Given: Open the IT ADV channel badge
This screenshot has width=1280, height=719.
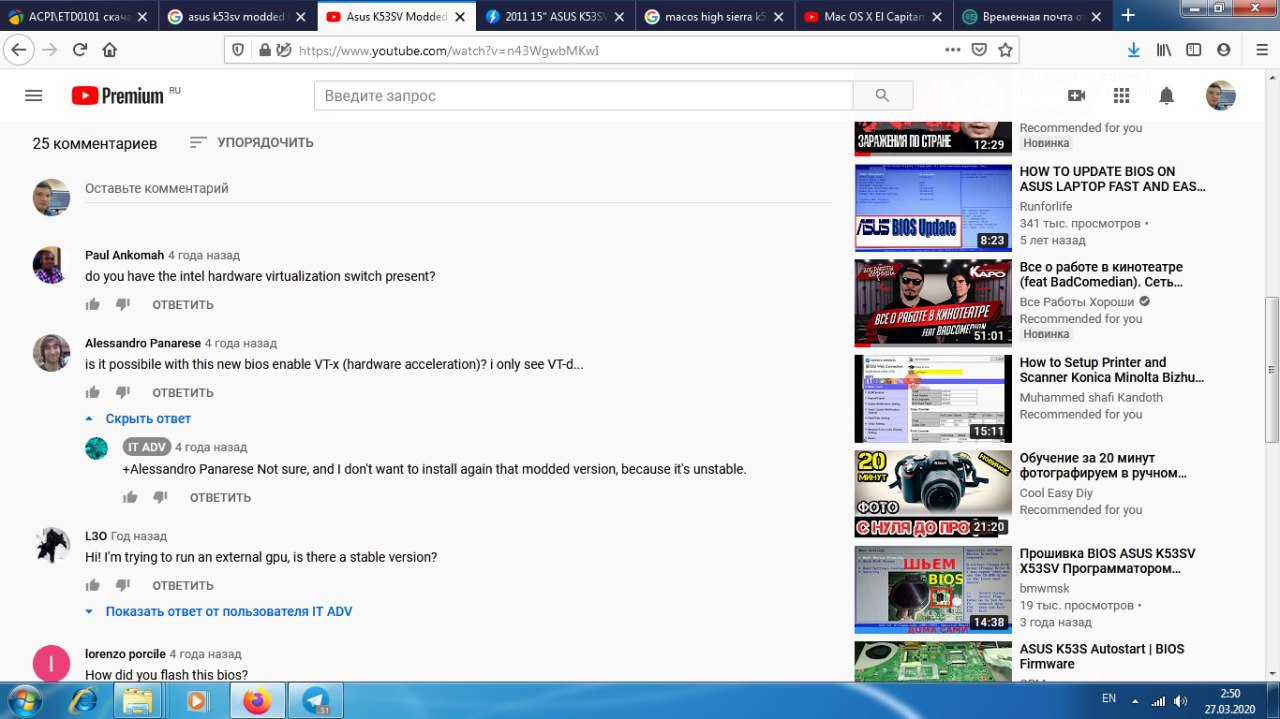Looking at the screenshot, I should [x=146, y=447].
